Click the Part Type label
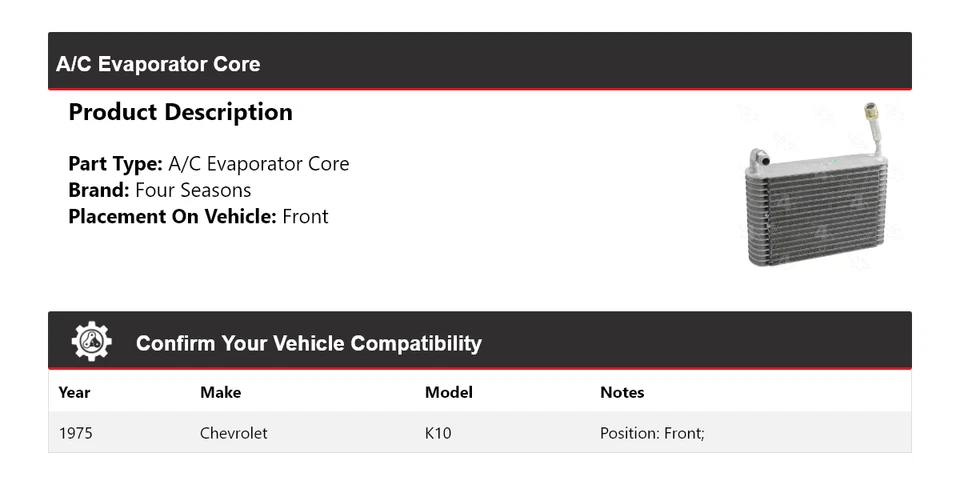Screen dimensions: 960x485 [115, 164]
